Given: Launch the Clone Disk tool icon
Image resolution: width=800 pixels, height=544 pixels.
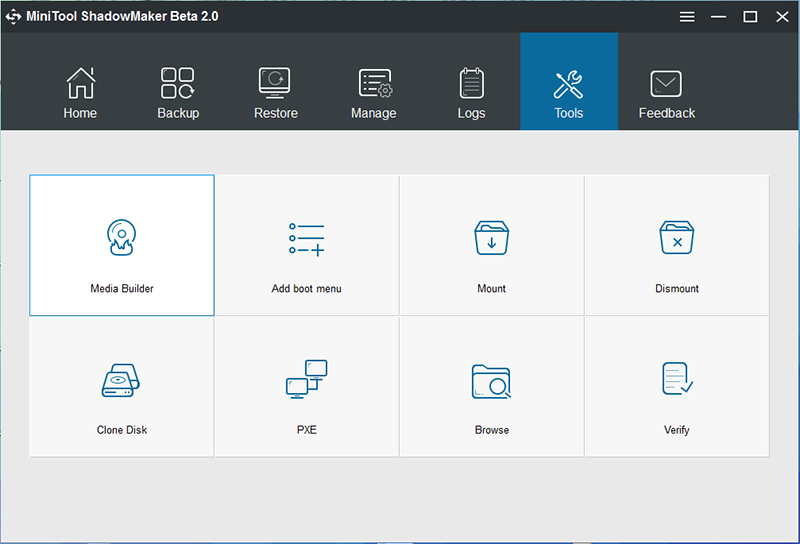Looking at the screenshot, I should click(122, 381).
